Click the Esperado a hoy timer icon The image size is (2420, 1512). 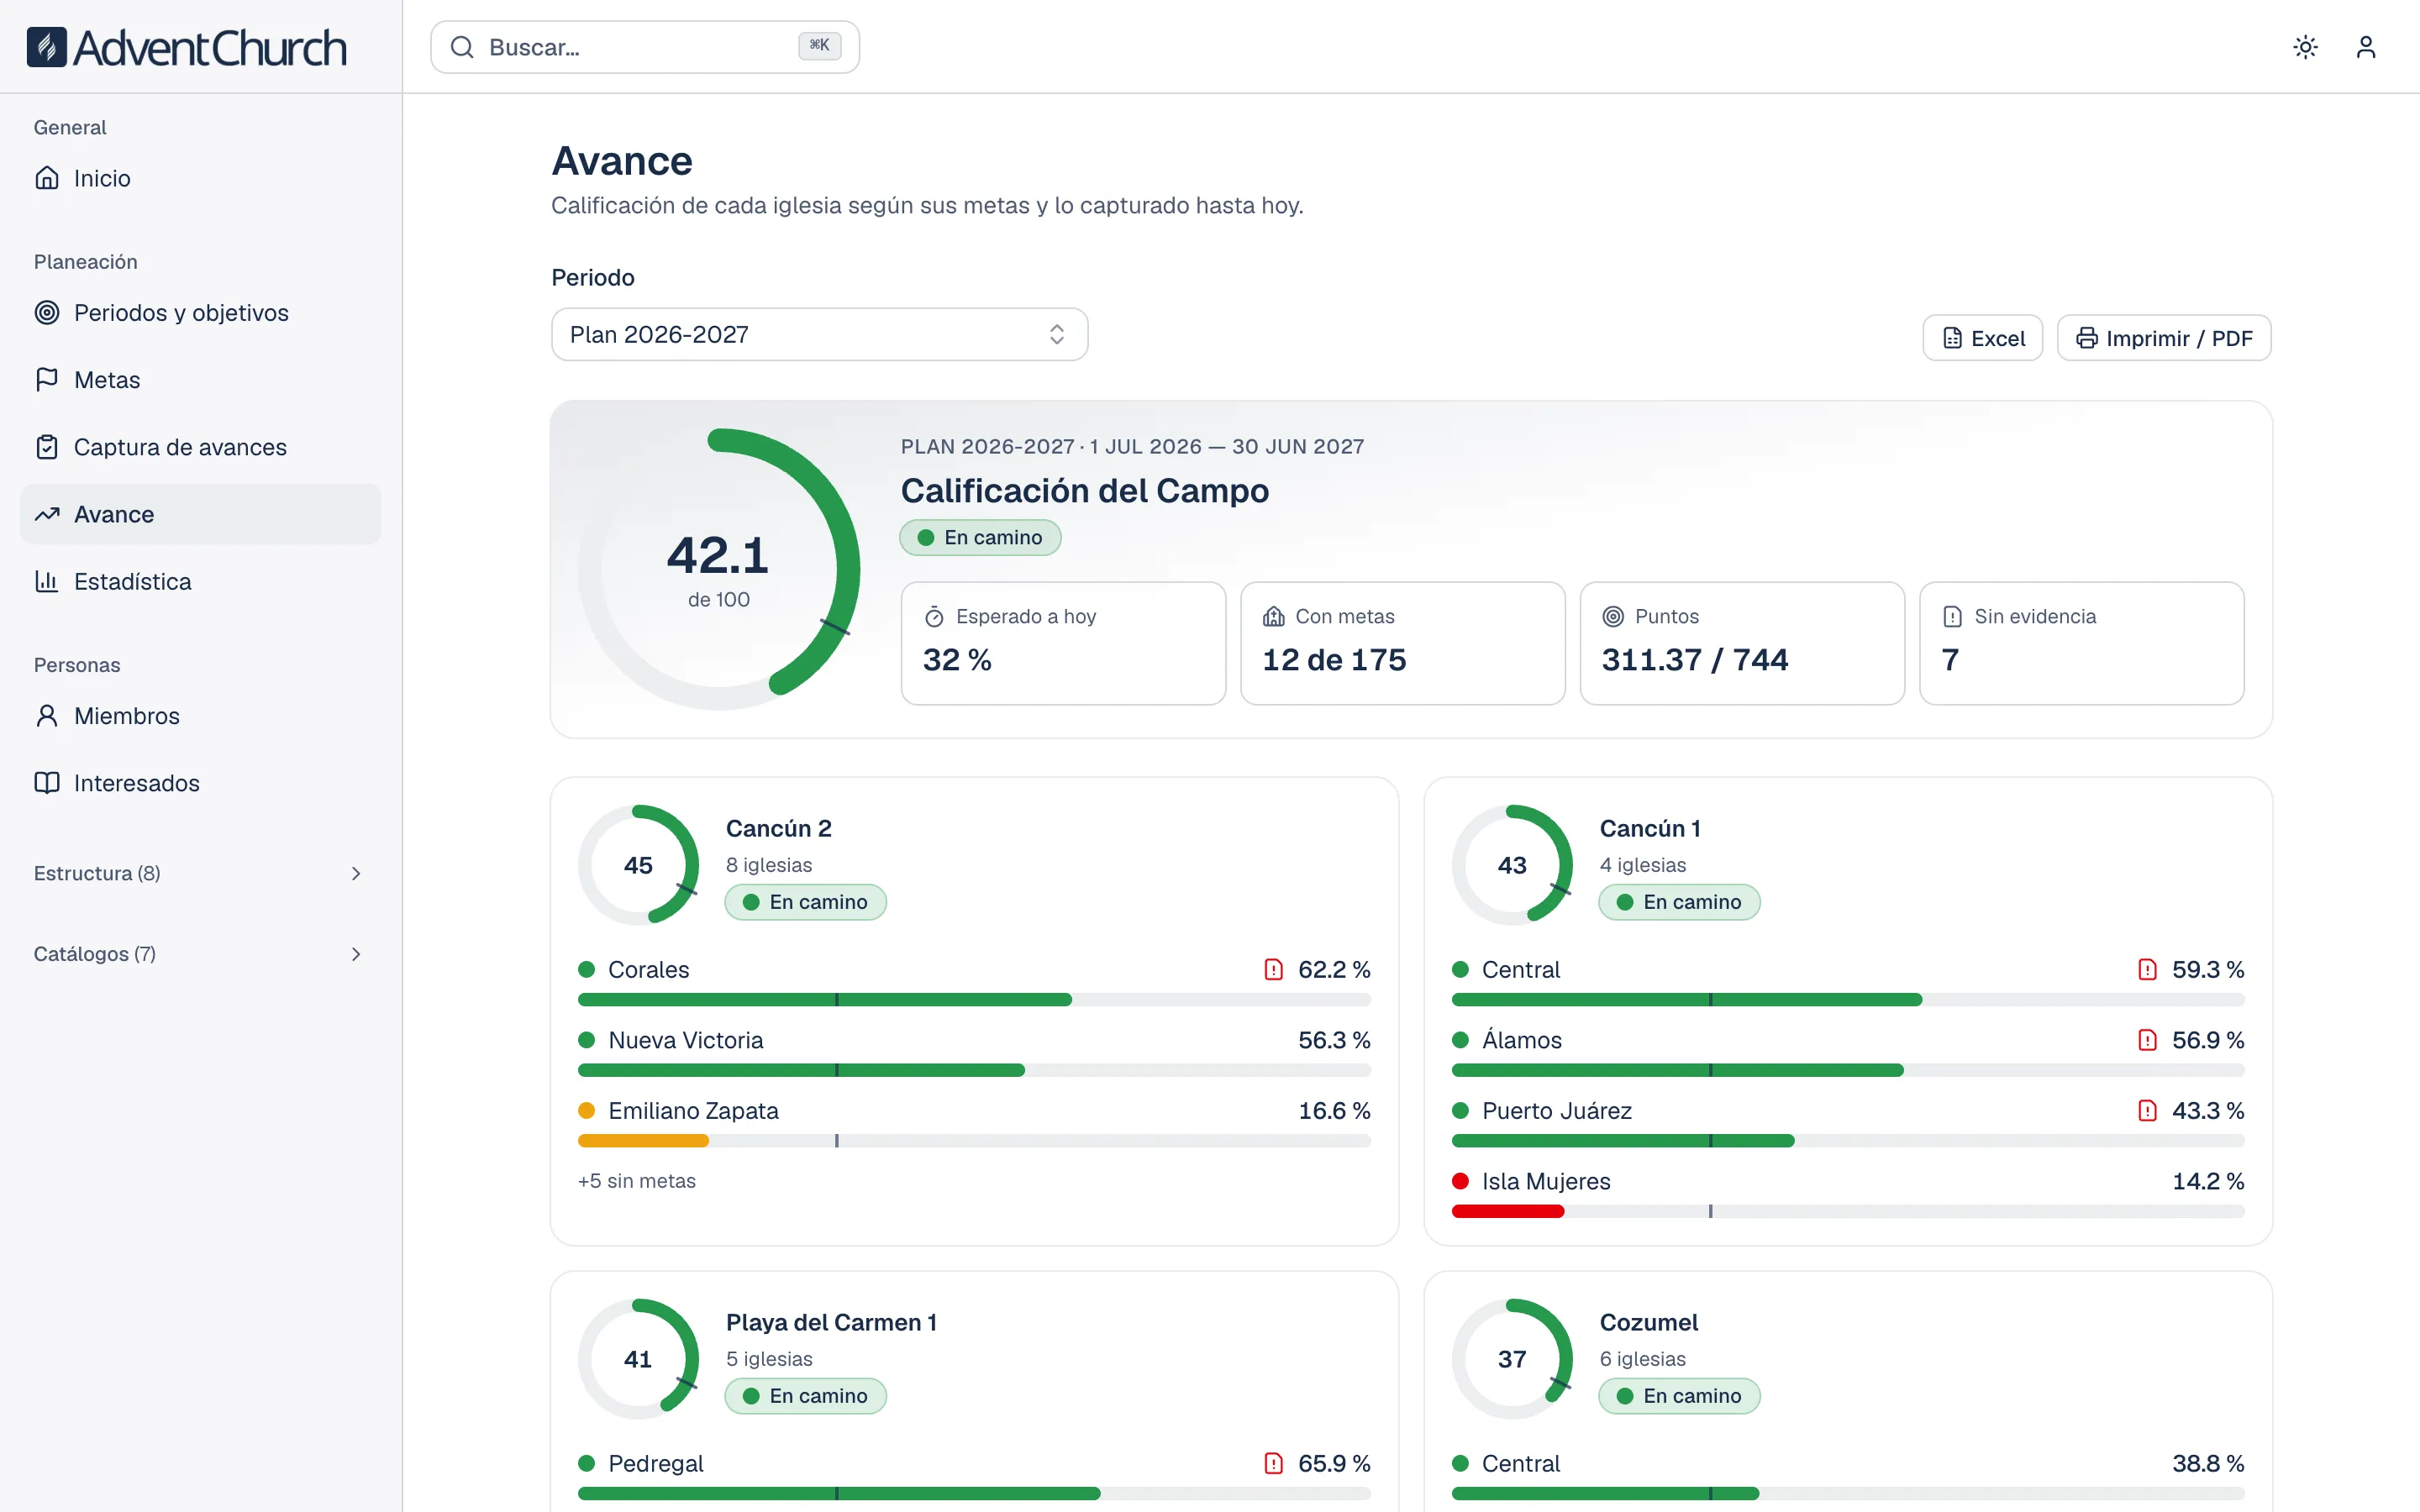[x=934, y=616]
